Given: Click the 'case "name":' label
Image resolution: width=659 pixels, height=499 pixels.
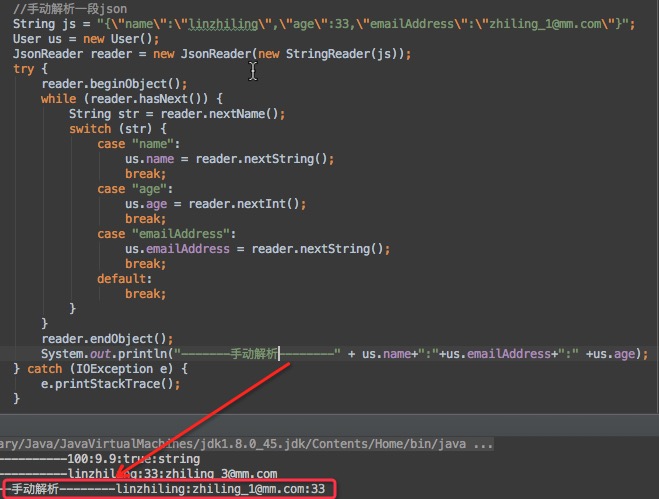Looking at the screenshot, I should [139, 144].
